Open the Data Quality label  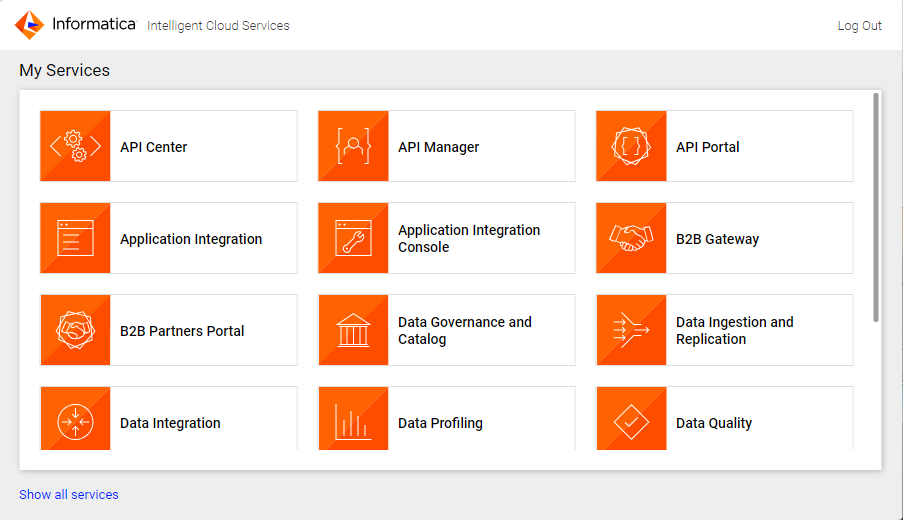click(714, 423)
